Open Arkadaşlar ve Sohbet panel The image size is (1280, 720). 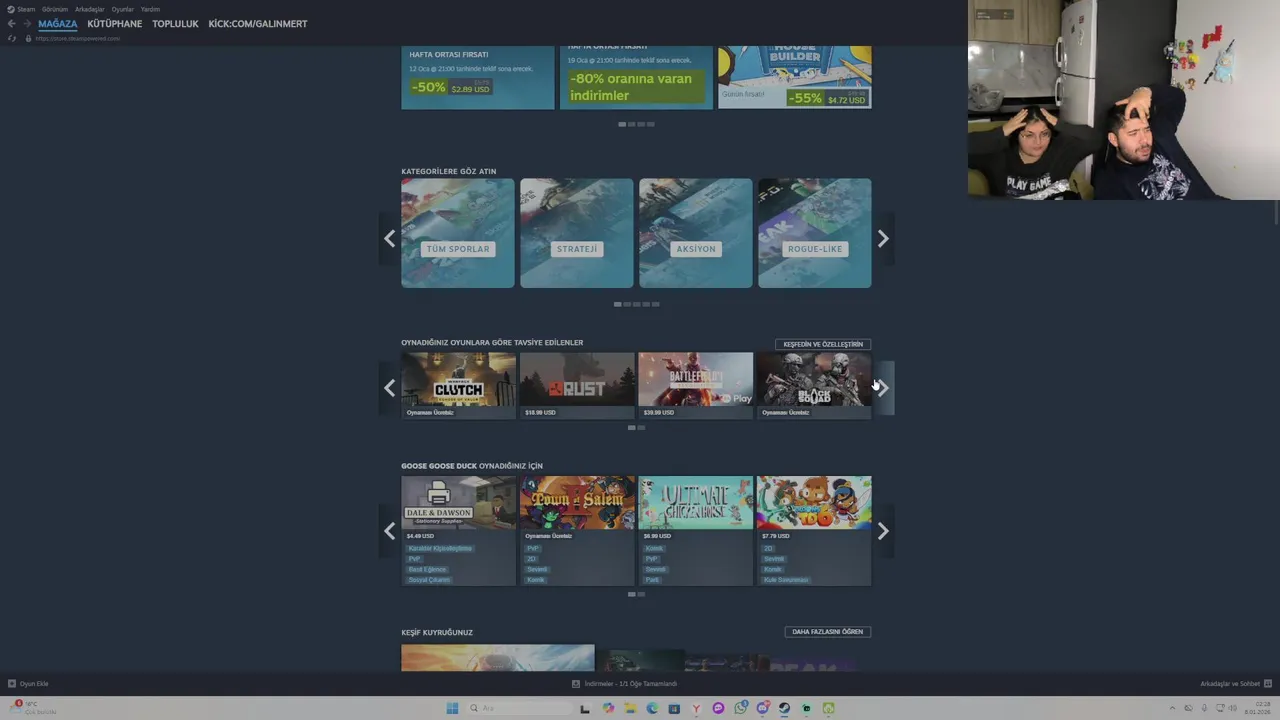[x=1234, y=684]
